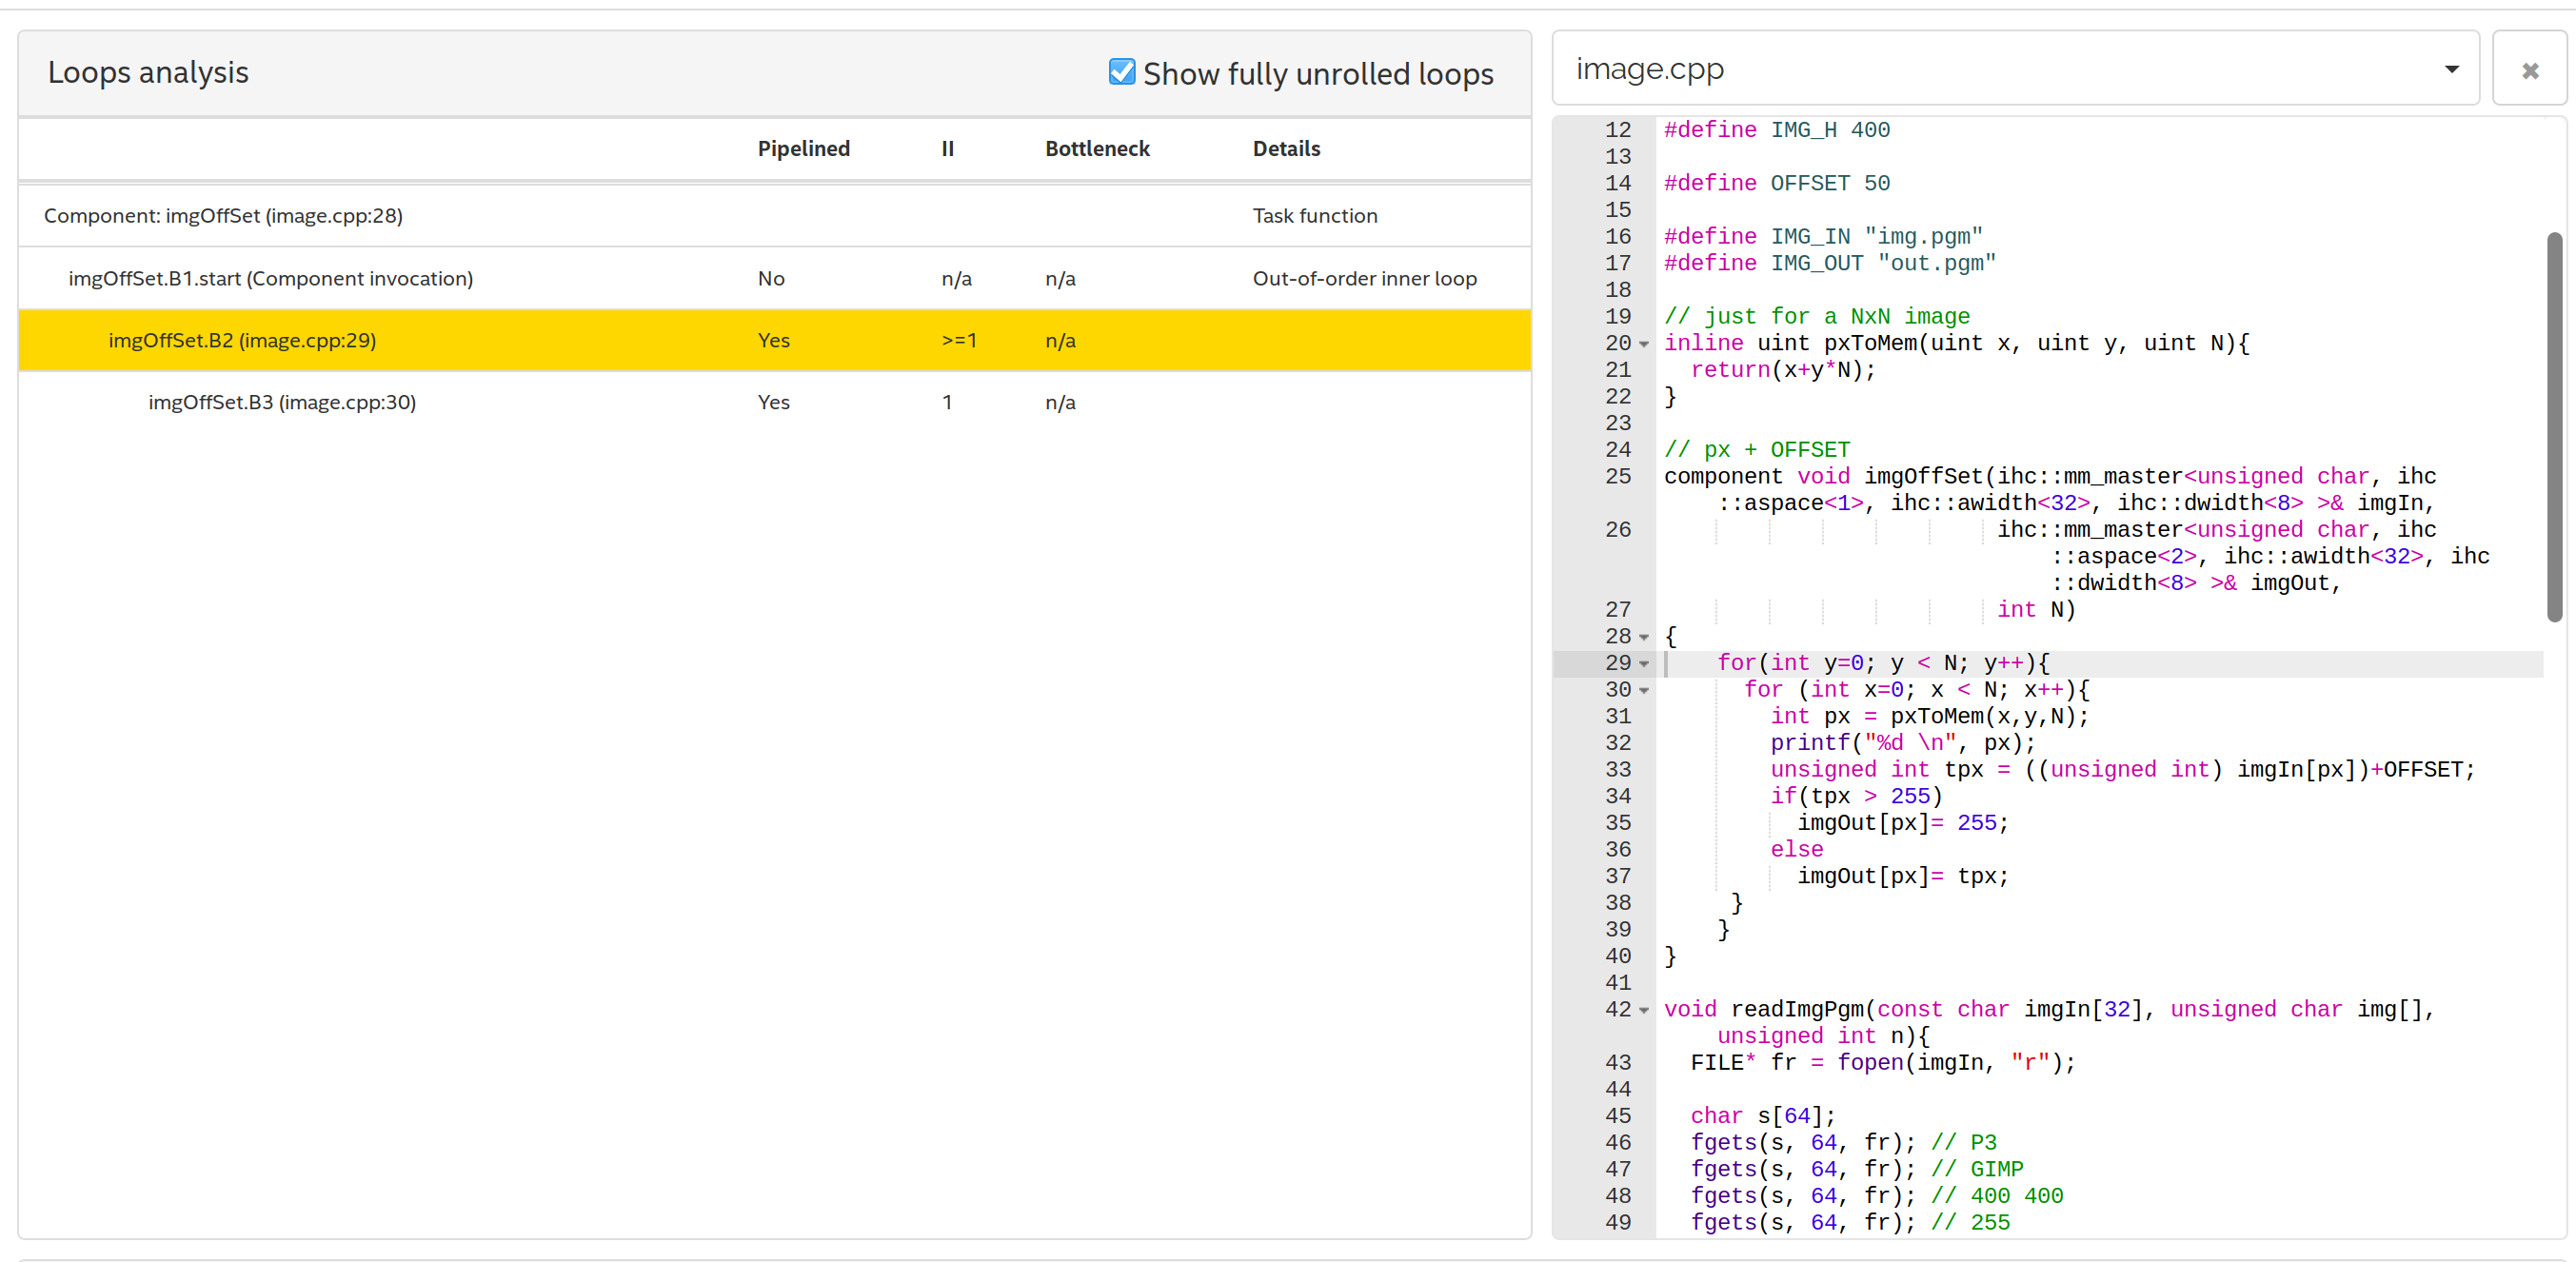Collapse readImgPgm function fold at line 42

[1644, 1011]
